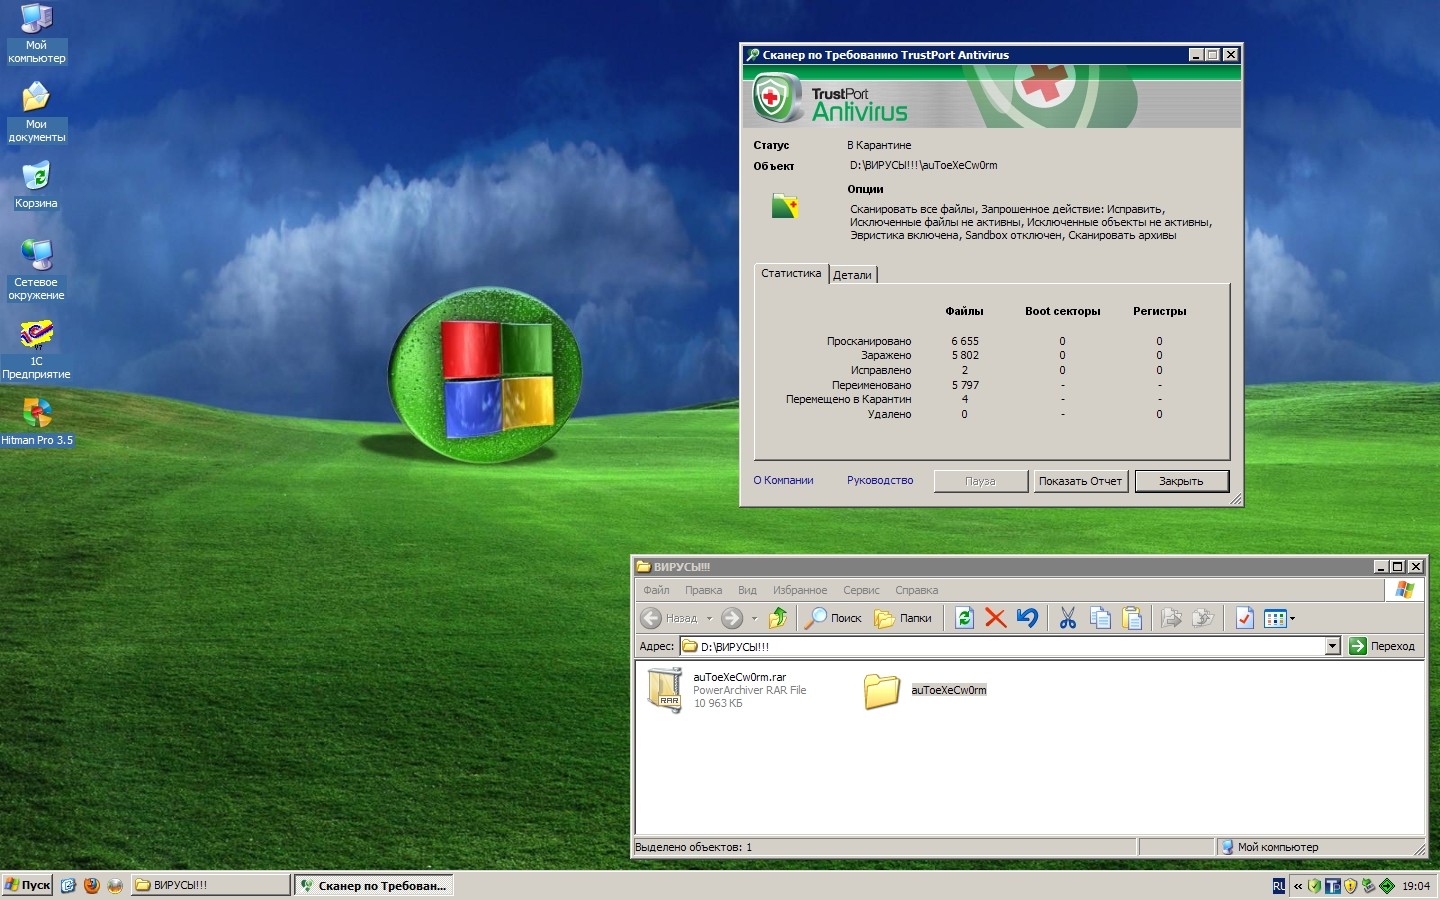Viewport: 1440px width, 900px height.
Task: Launch Firefox from the quick launch bar
Action: click(92, 885)
